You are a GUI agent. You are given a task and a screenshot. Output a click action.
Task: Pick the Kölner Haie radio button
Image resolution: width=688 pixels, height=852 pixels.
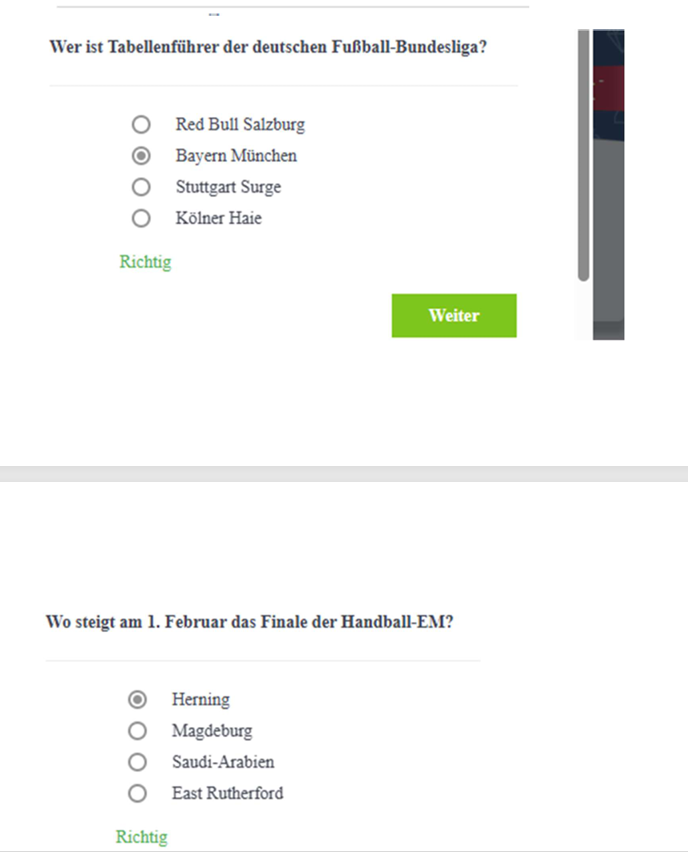tap(141, 218)
